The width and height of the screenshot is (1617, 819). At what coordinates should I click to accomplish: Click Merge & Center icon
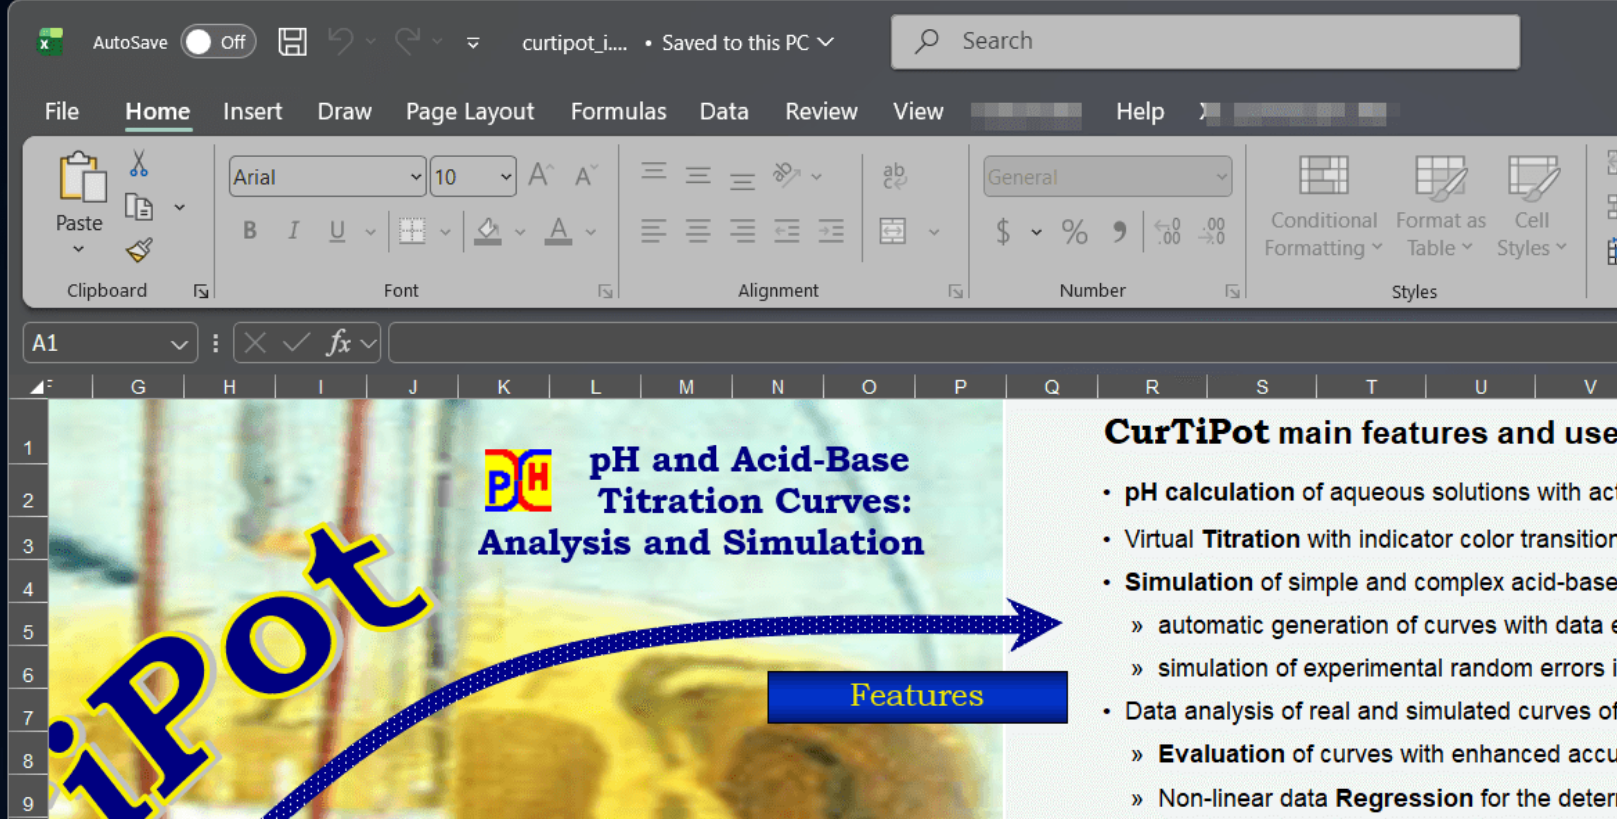pyautogui.click(x=893, y=232)
